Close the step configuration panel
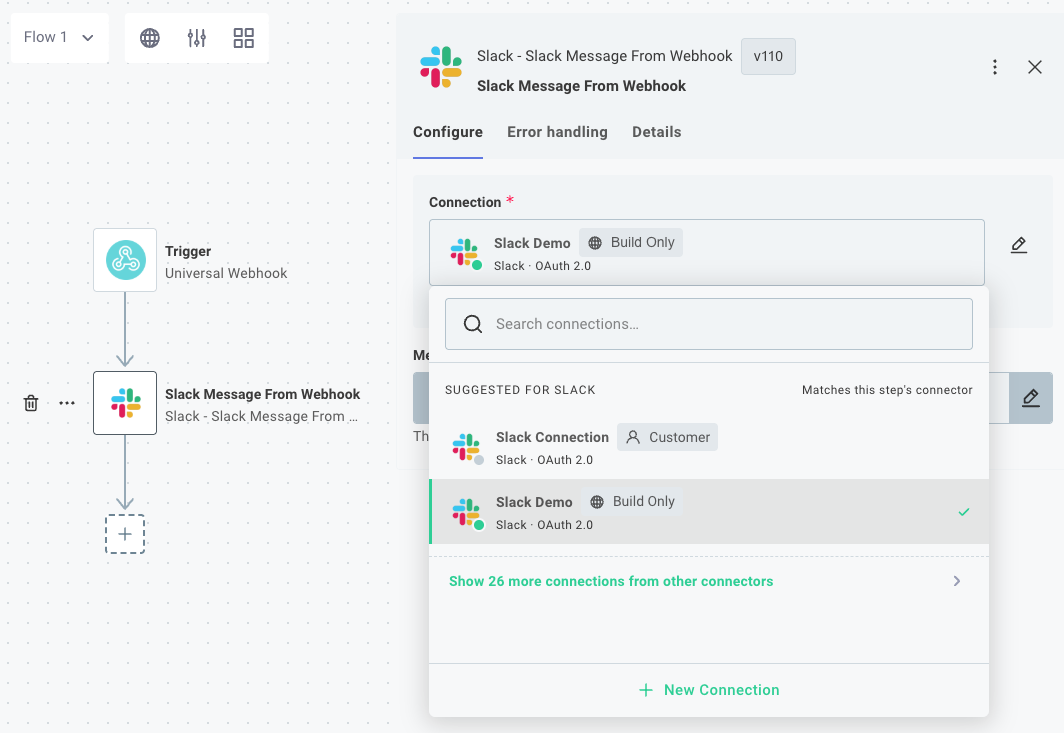The width and height of the screenshot is (1064, 733). 1035,67
